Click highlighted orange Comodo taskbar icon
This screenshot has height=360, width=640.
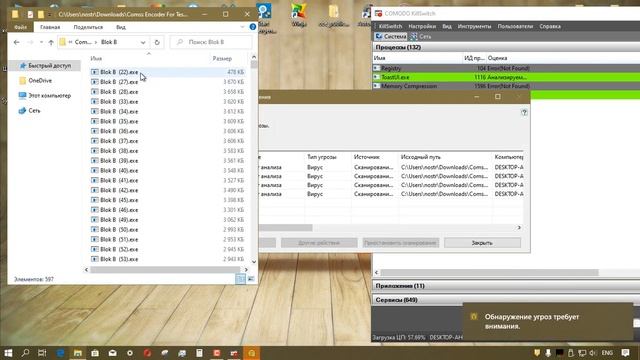pyautogui.click(x=251, y=353)
